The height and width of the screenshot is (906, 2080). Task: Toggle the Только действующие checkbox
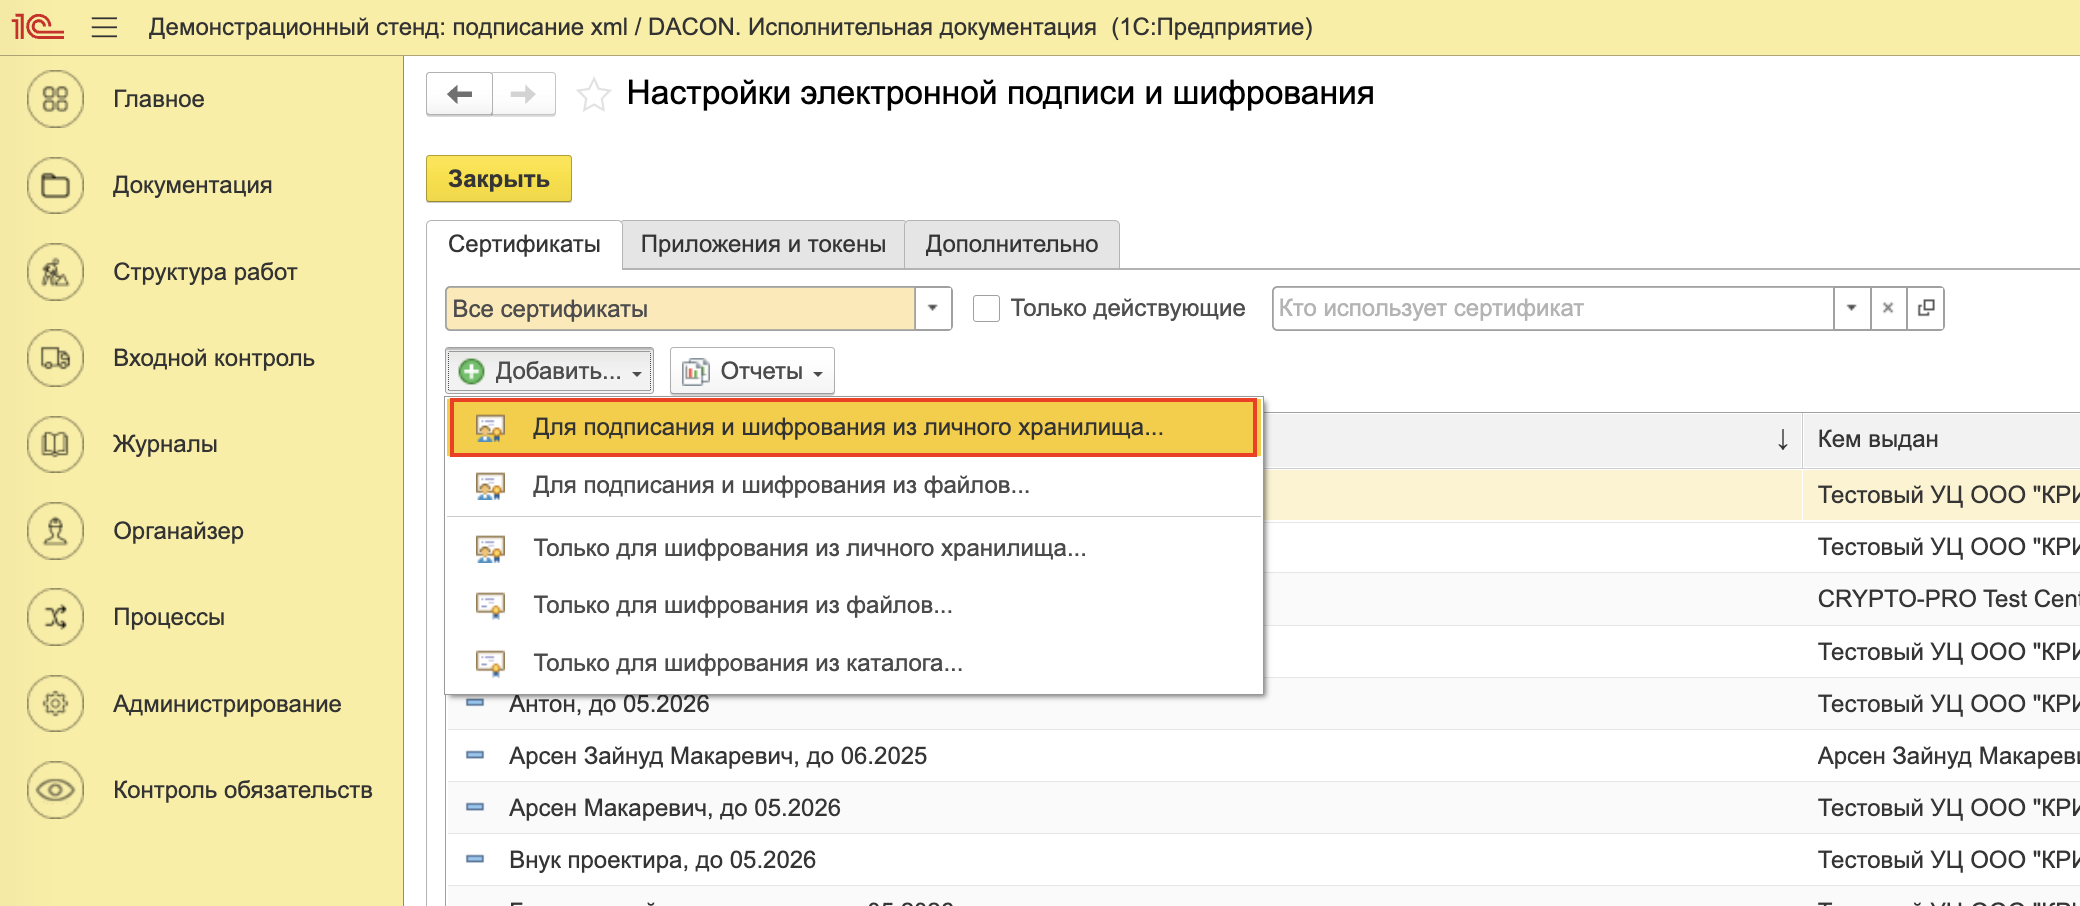click(x=986, y=308)
